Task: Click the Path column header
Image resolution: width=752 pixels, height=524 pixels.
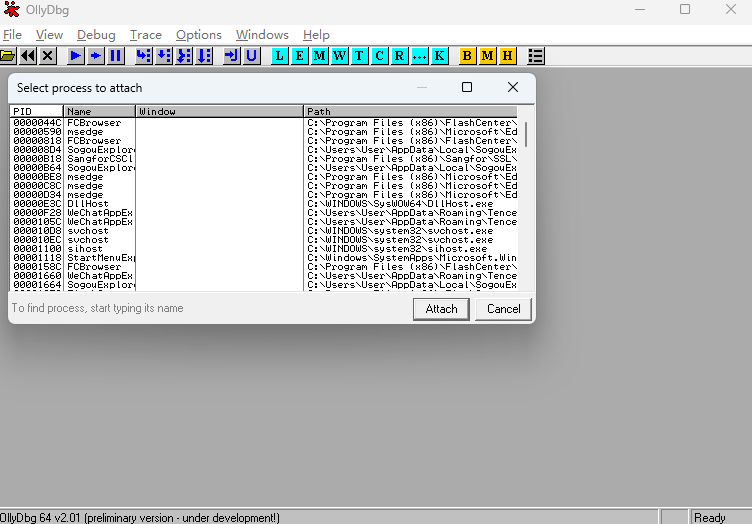Action: [x=411, y=111]
